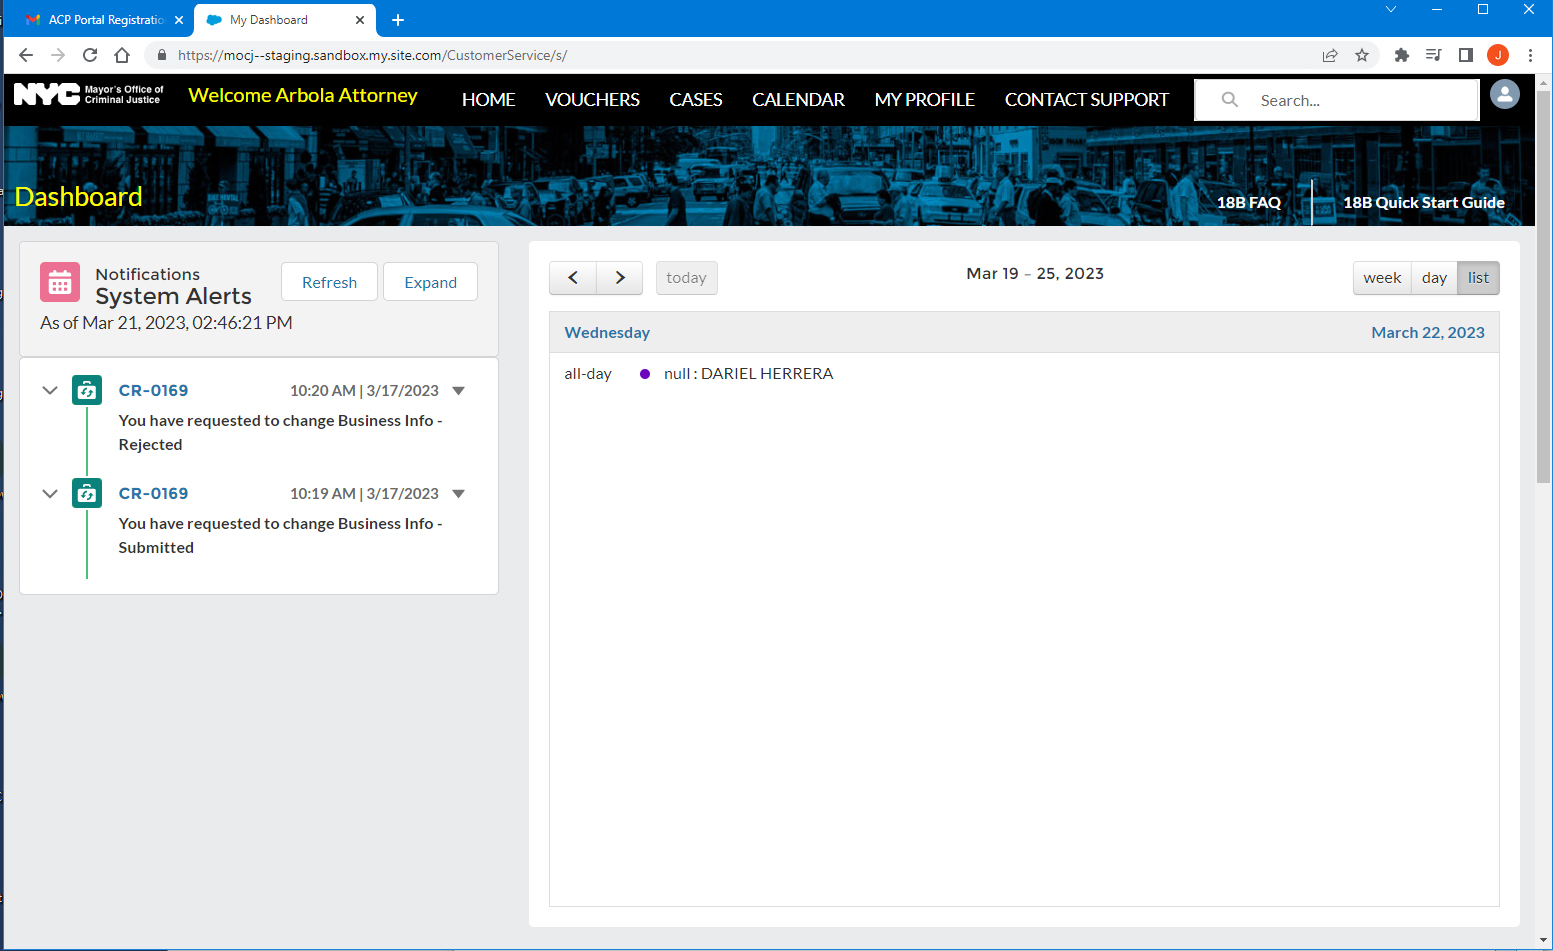Open dropdown arrow for 10:20 AM alert

coord(459,391)
